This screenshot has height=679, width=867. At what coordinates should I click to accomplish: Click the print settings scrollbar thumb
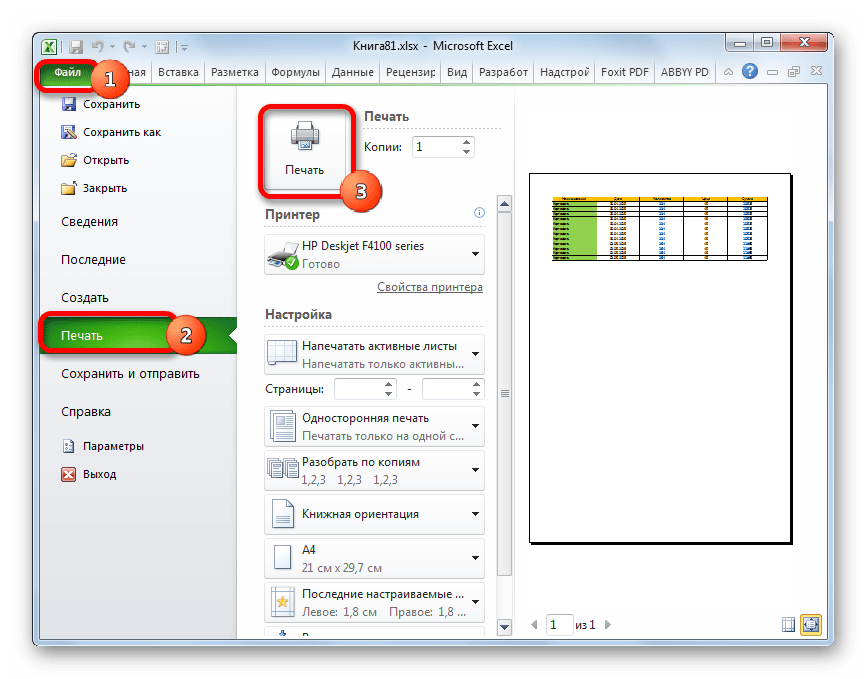[504, 394]
